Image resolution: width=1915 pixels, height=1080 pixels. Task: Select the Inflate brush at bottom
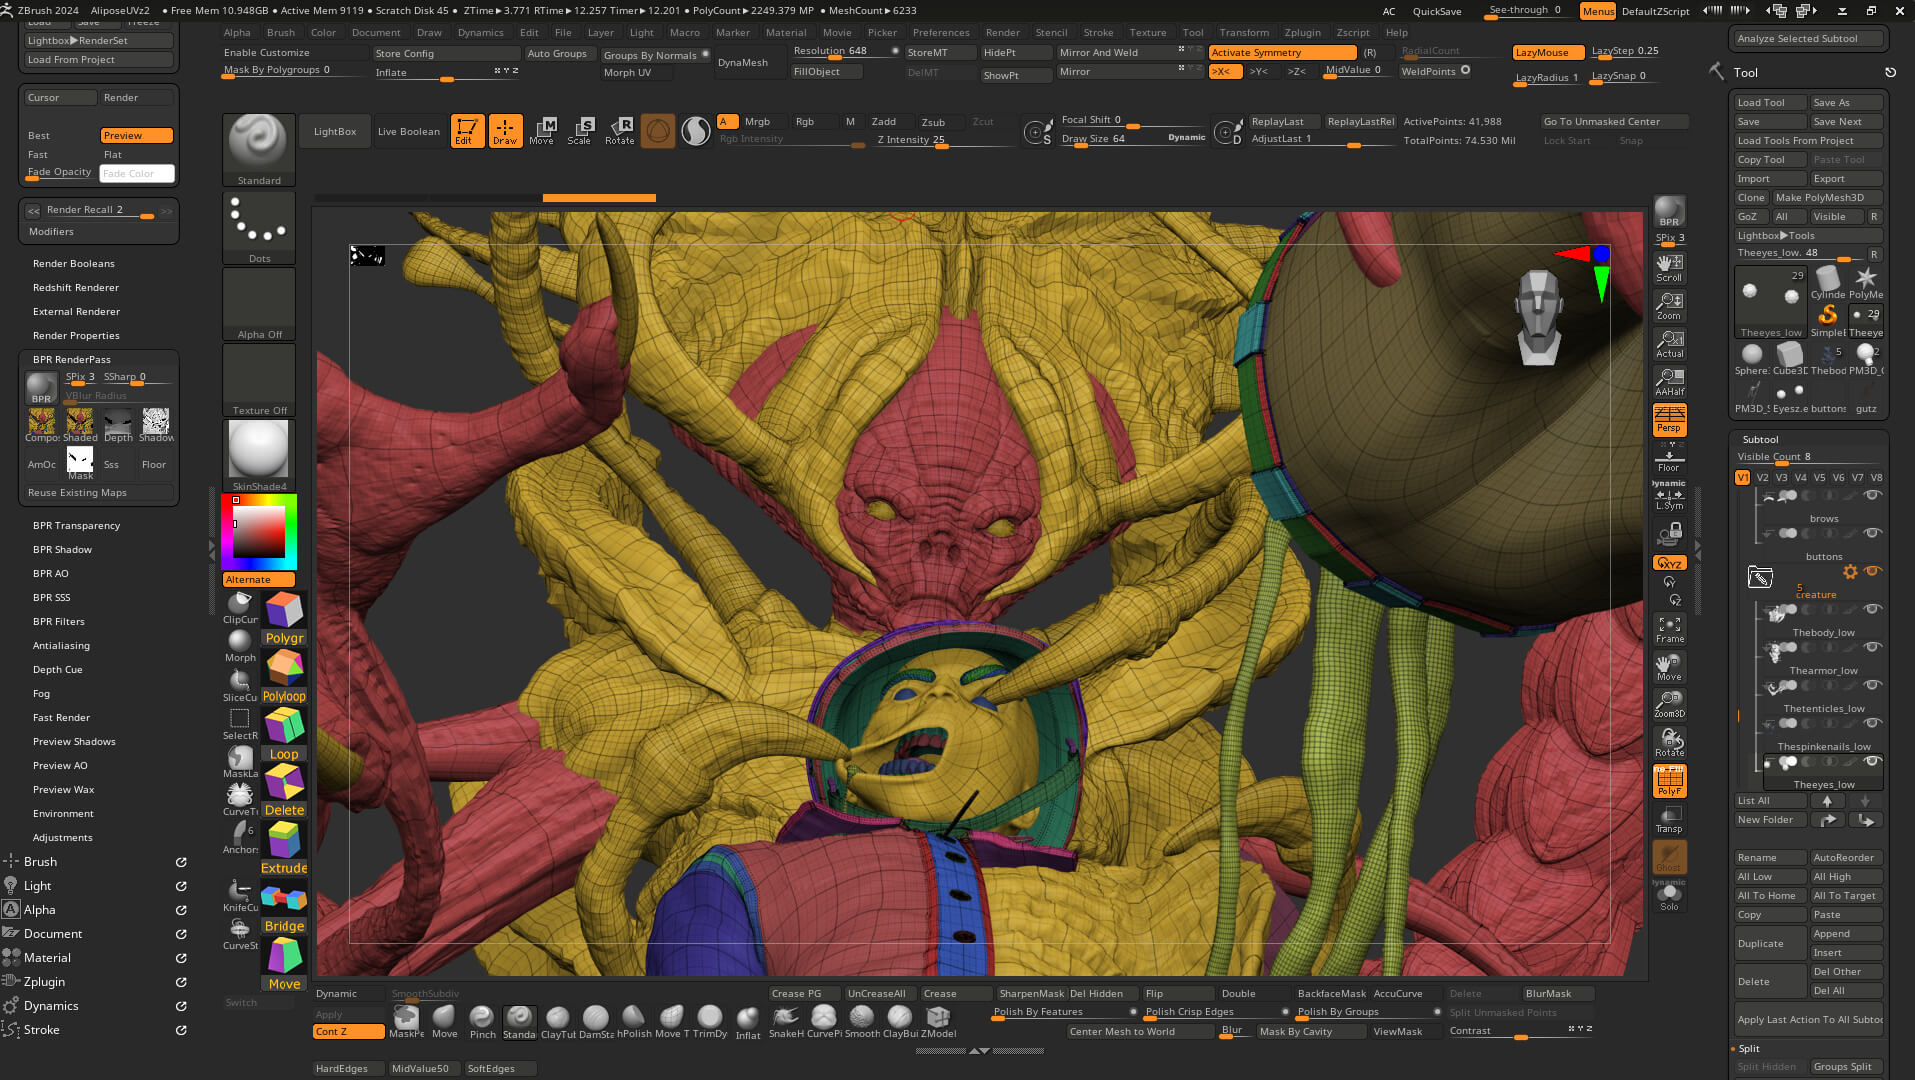(748, 1022)
